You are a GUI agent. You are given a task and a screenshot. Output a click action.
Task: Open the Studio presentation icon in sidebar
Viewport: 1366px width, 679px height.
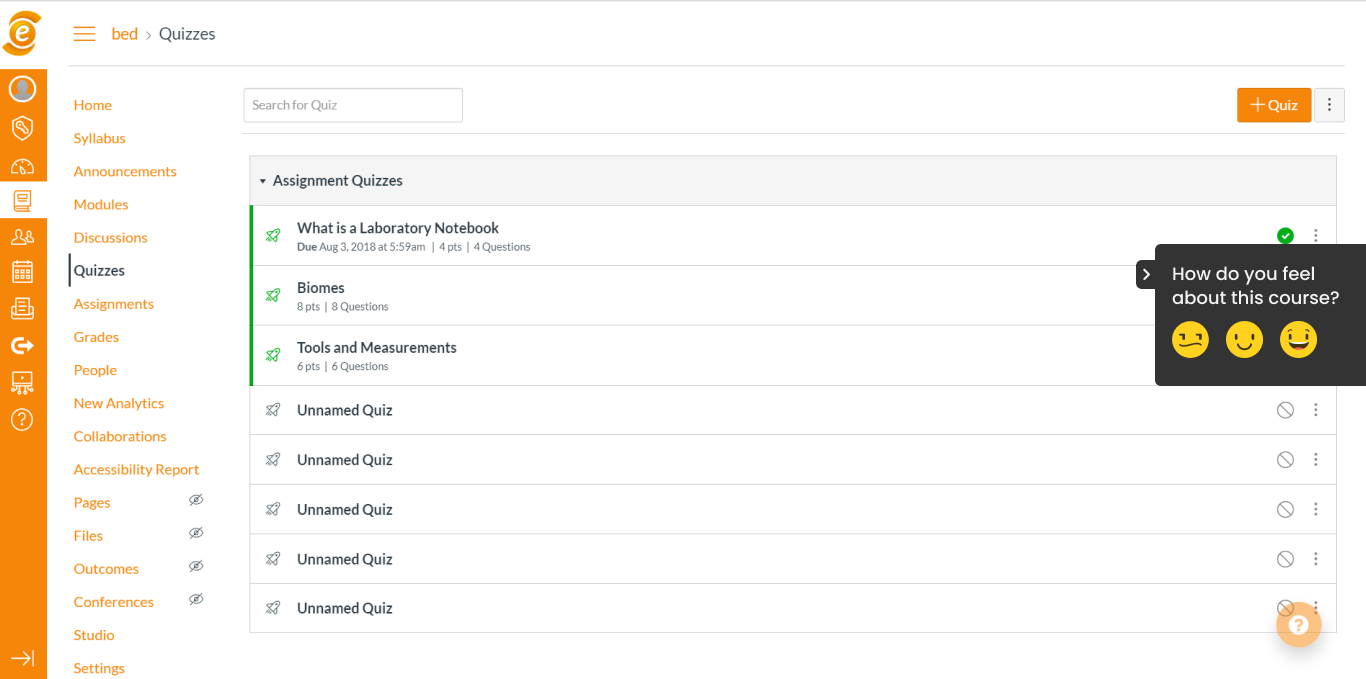23,382
